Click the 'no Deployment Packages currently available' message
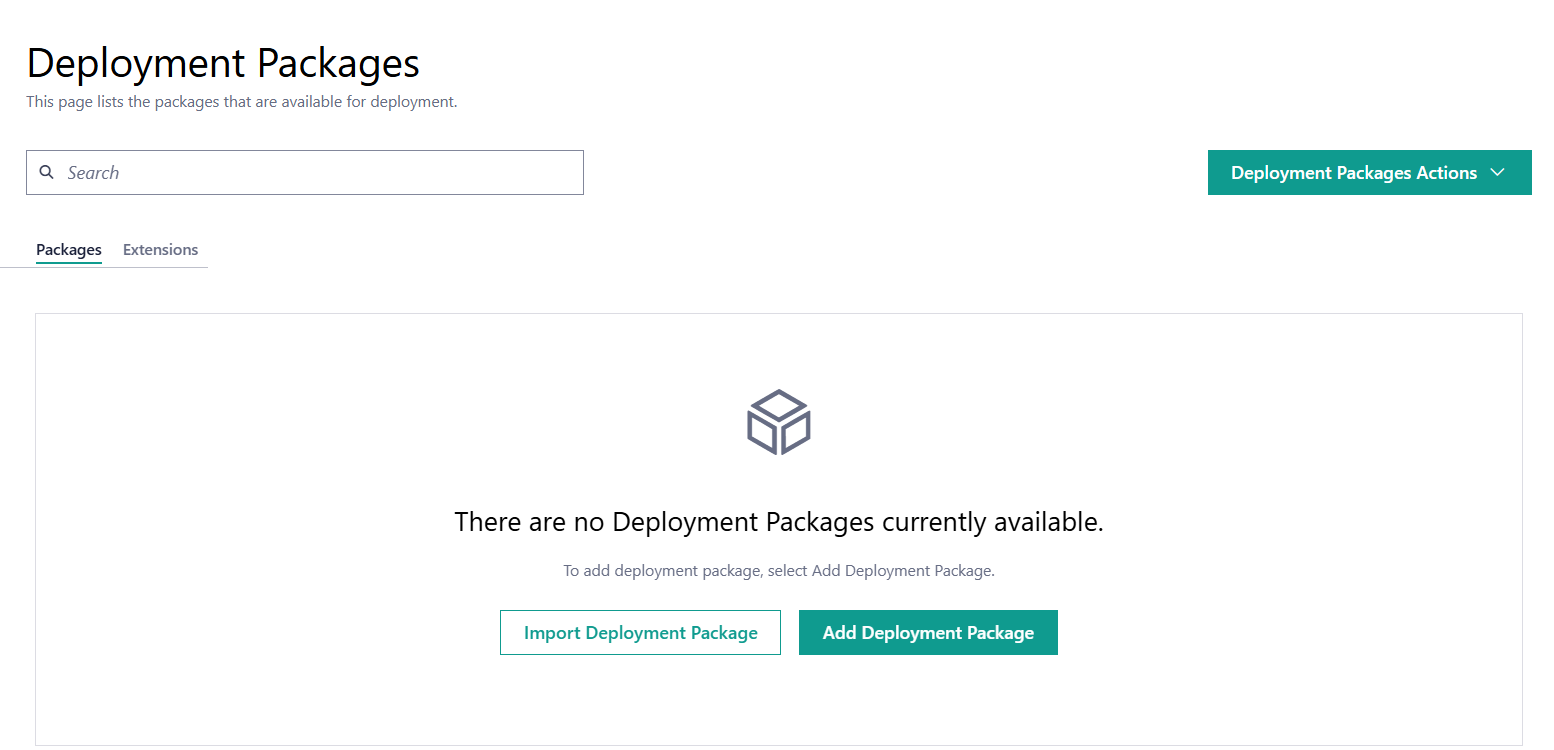This screenshot has height=750, width=1554. [x=778, y=522]
